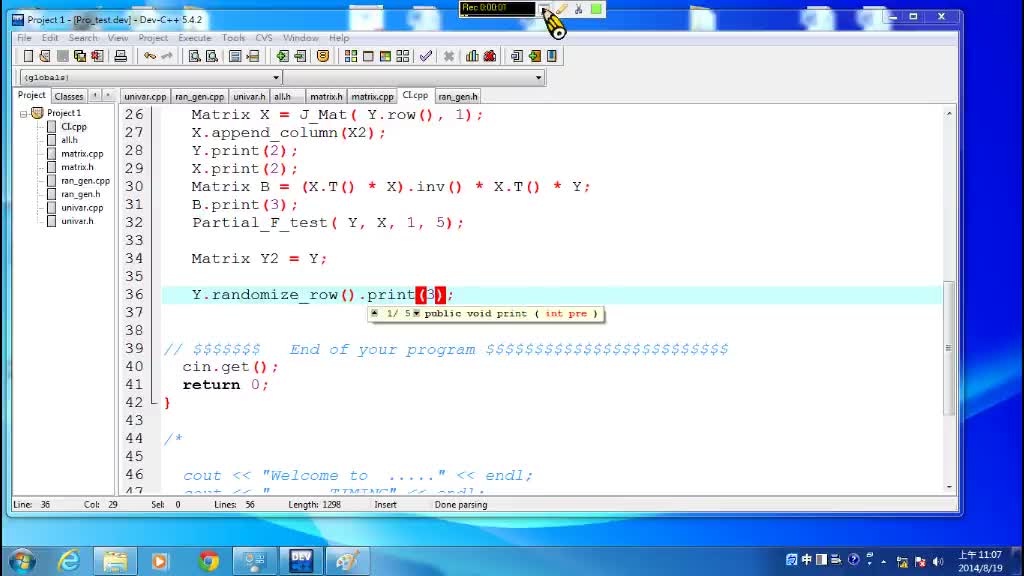The width and height of the screenshot is (1024, 576).
Task: Click the scissors icon in the recorder bar
Action: click(x=579, y=9)
